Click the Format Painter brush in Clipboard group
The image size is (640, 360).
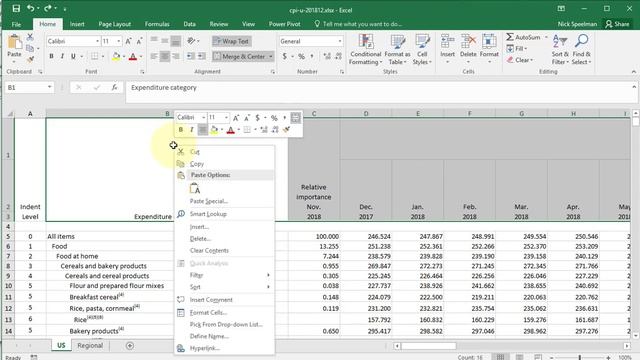click(30, 60)
